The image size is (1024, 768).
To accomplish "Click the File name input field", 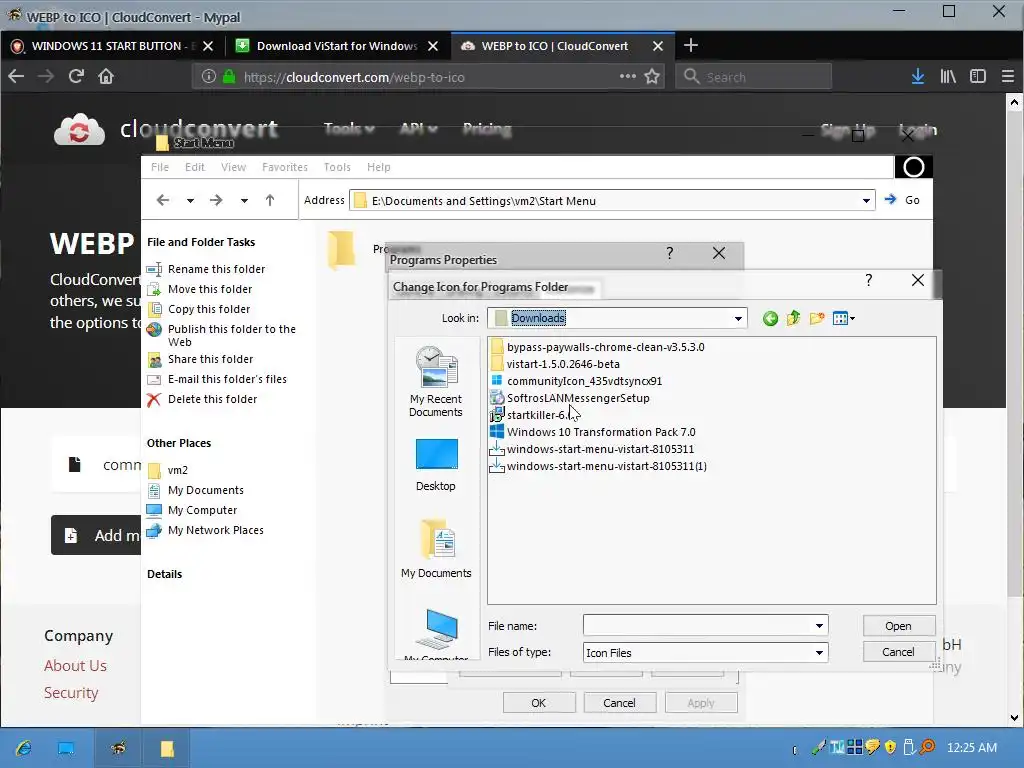I will [x=697, y=626].
